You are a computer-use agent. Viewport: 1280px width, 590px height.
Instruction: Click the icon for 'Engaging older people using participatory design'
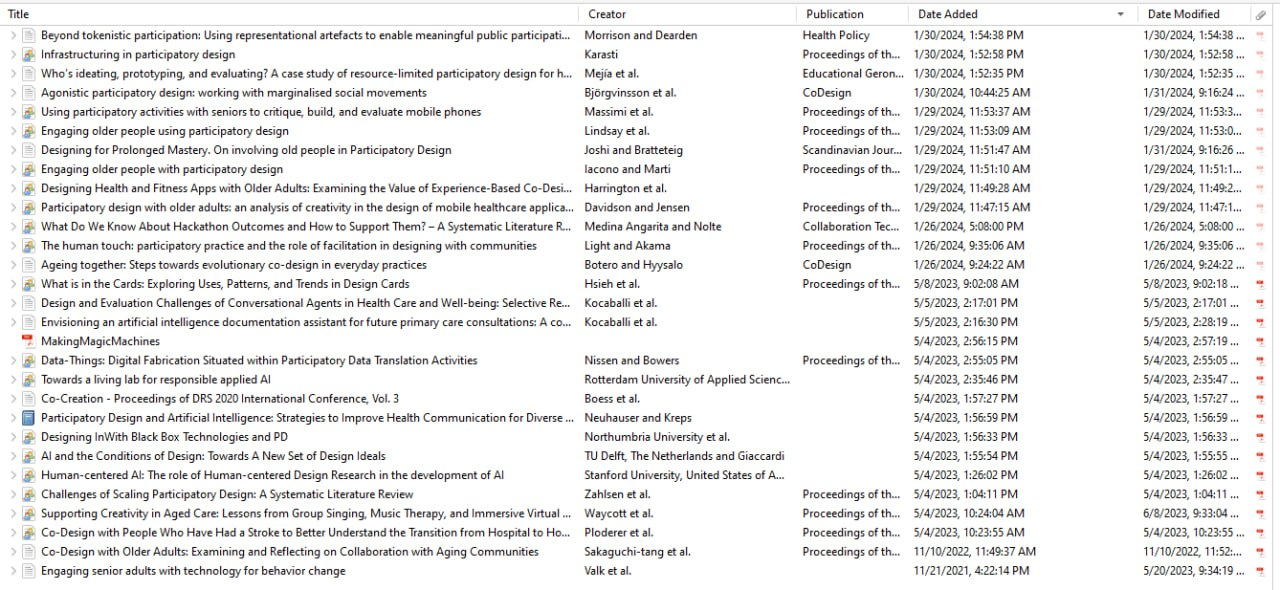[29, 131]
